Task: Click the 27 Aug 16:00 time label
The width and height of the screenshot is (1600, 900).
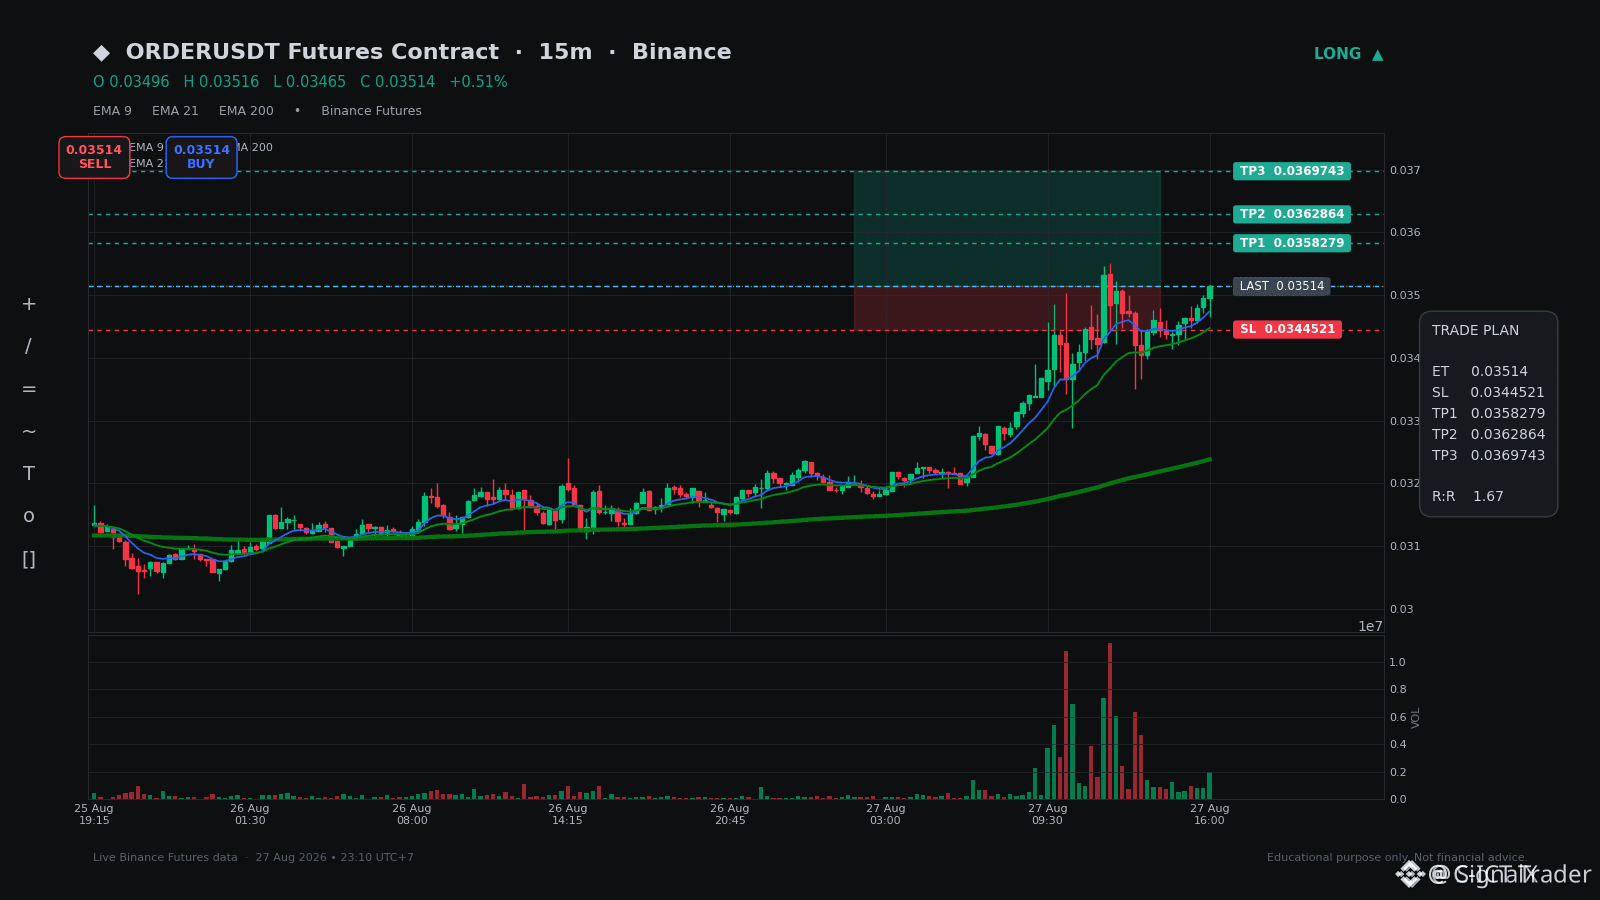Action: point(1210,815)
